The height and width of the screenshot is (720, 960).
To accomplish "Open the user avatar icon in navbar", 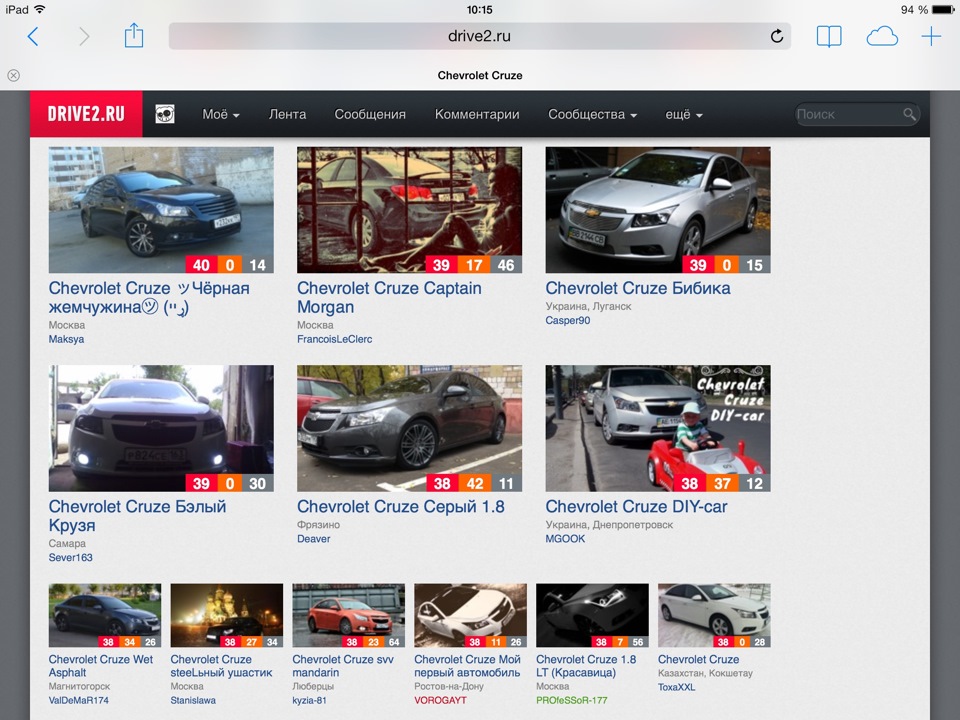I will [x=165, y=114].
